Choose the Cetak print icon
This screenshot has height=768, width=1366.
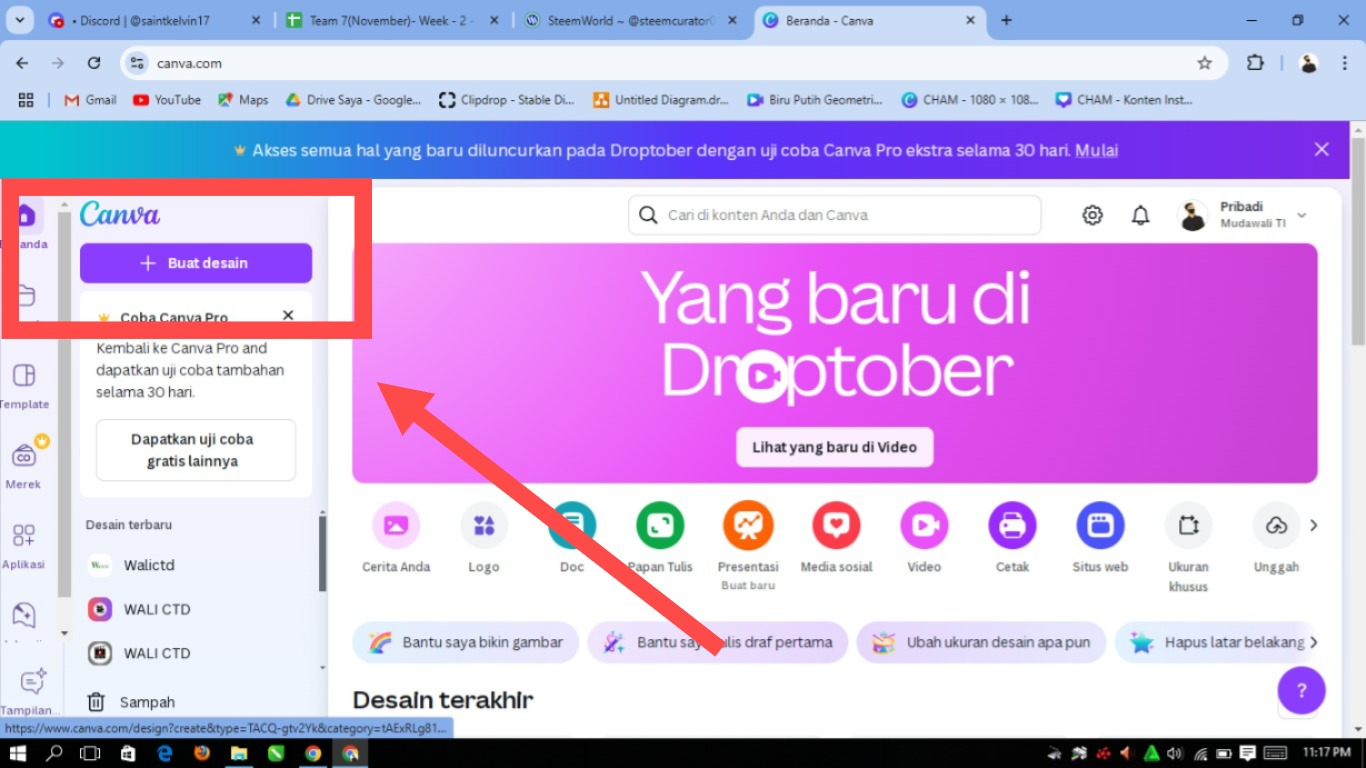(x=1012, y=526)
